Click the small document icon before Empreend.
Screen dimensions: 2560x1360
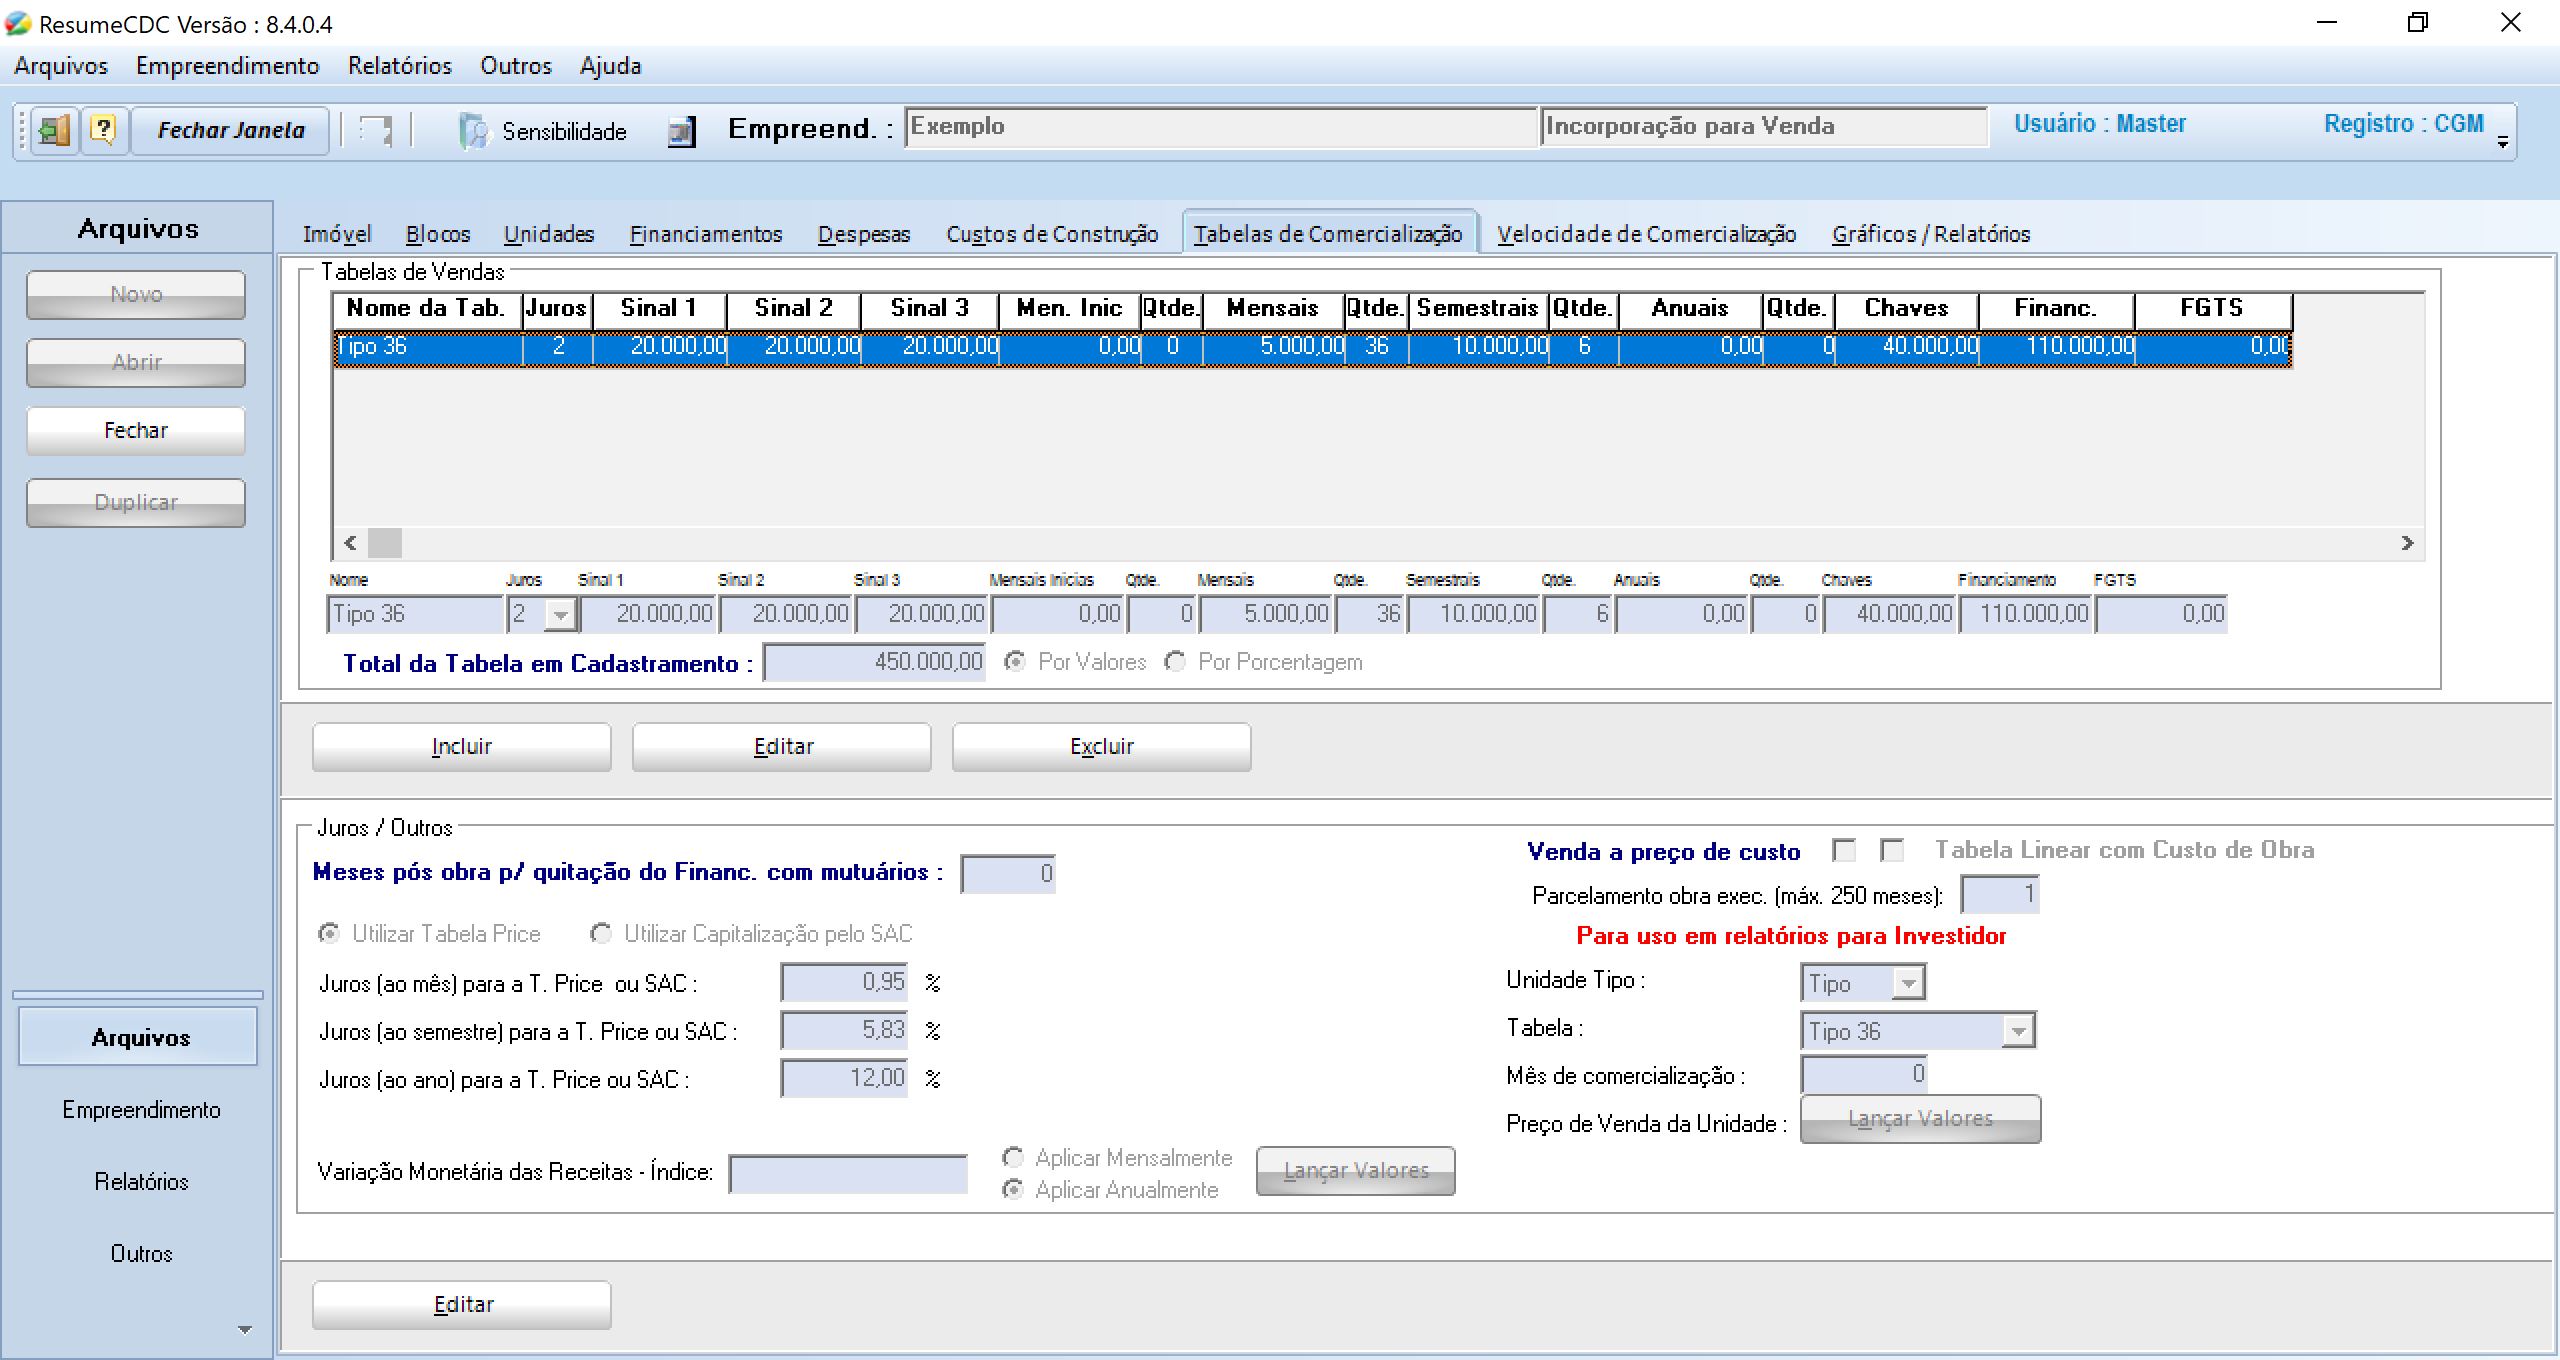(x=681, y=131)
